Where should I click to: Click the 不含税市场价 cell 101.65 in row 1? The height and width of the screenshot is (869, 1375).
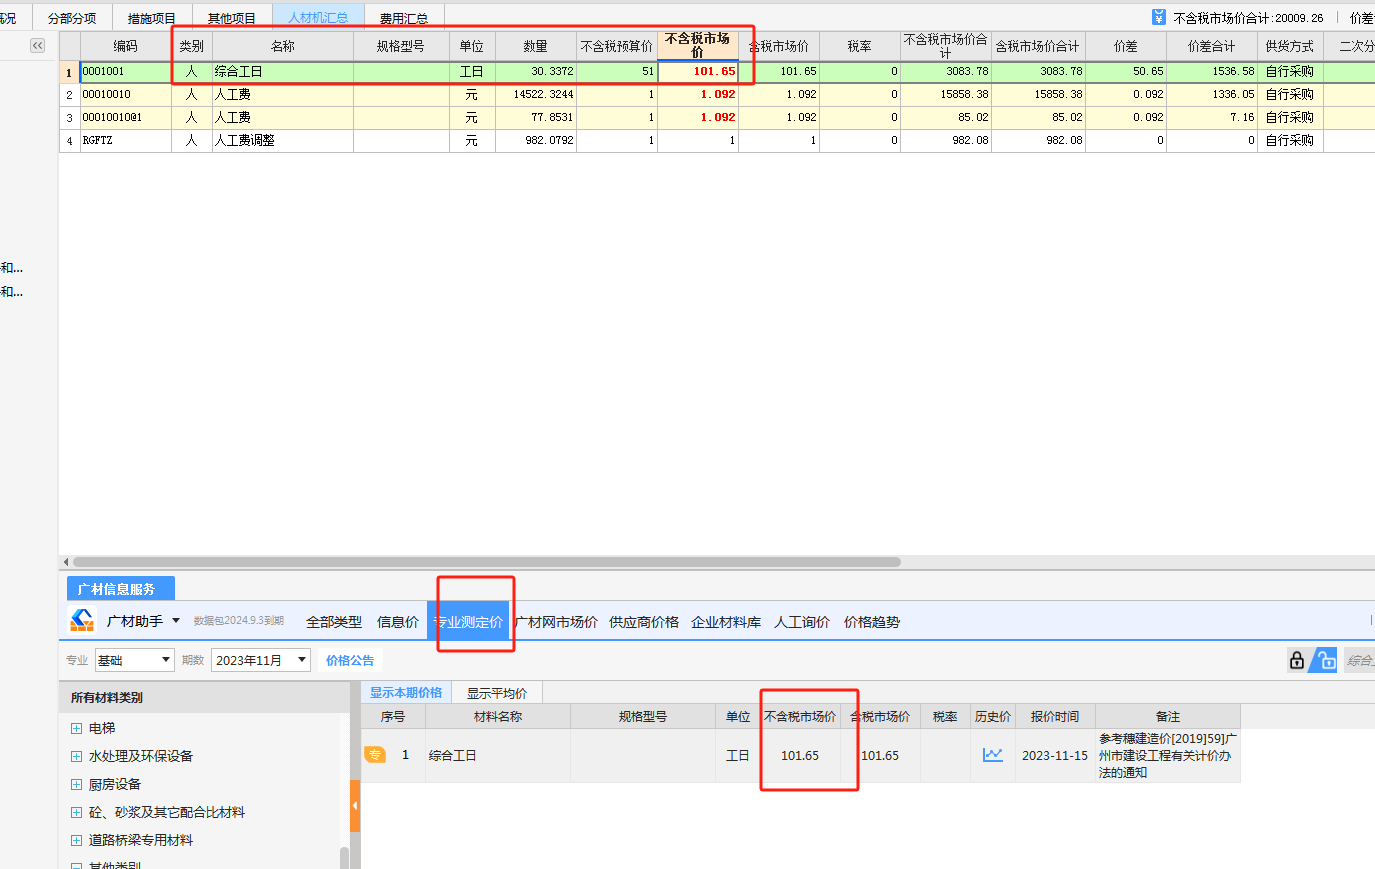[x=698, y=71]
